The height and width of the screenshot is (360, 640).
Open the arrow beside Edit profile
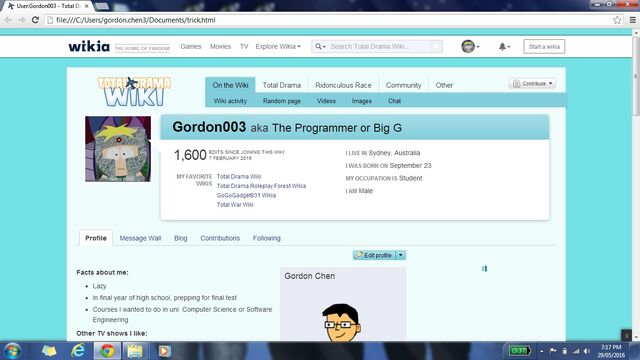tap(401, 255)
